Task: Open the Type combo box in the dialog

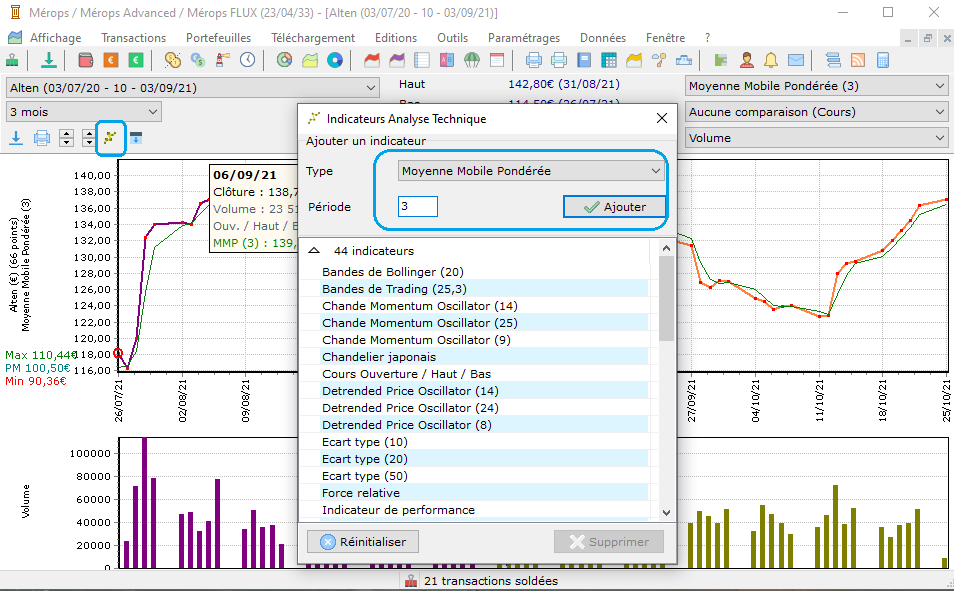Action: (531, 171)
